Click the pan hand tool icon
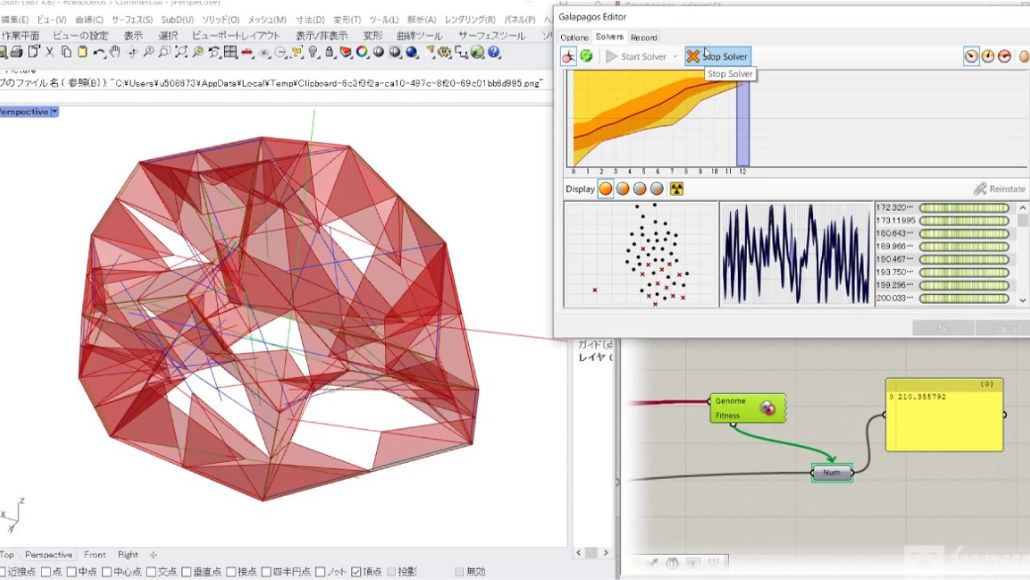1030x580 pixels. (115, 52)
